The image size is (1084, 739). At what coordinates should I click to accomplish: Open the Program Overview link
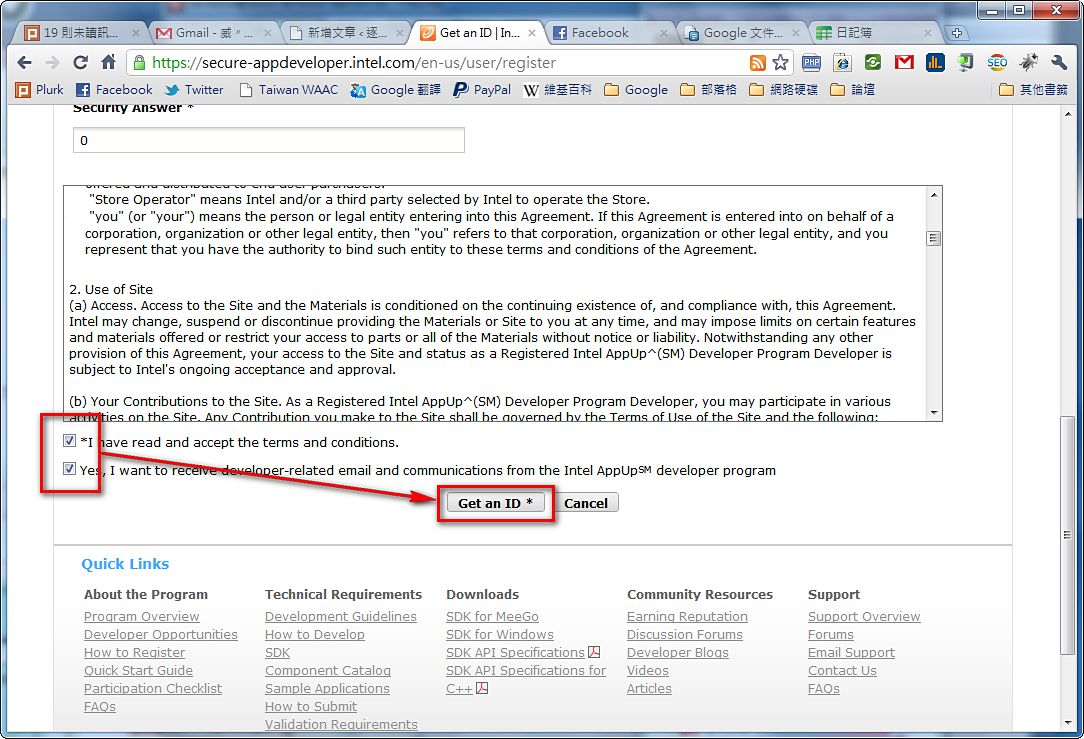pos(142,617)
